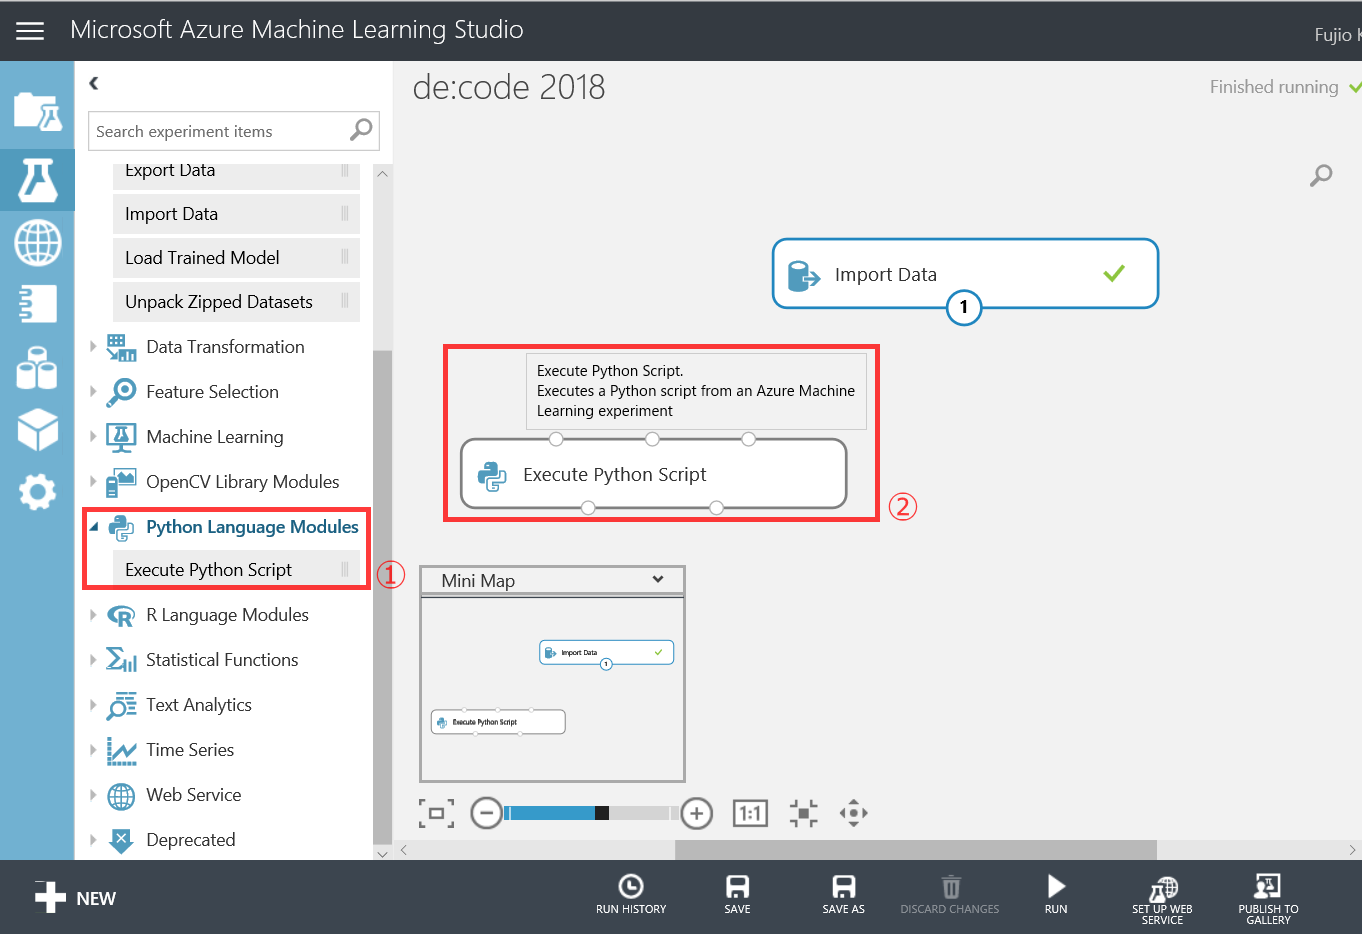Click the pan navigation control icon

(853, 813)
